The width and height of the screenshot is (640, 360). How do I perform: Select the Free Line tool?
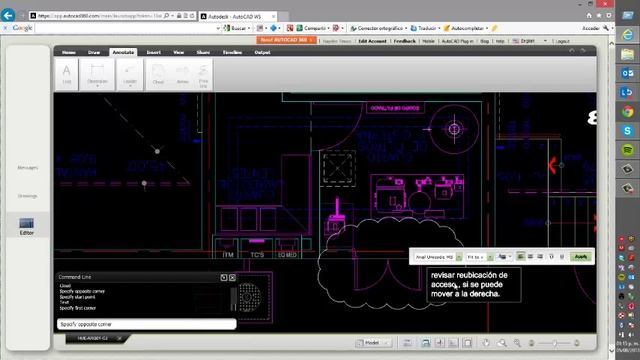[x=203, y=75]
